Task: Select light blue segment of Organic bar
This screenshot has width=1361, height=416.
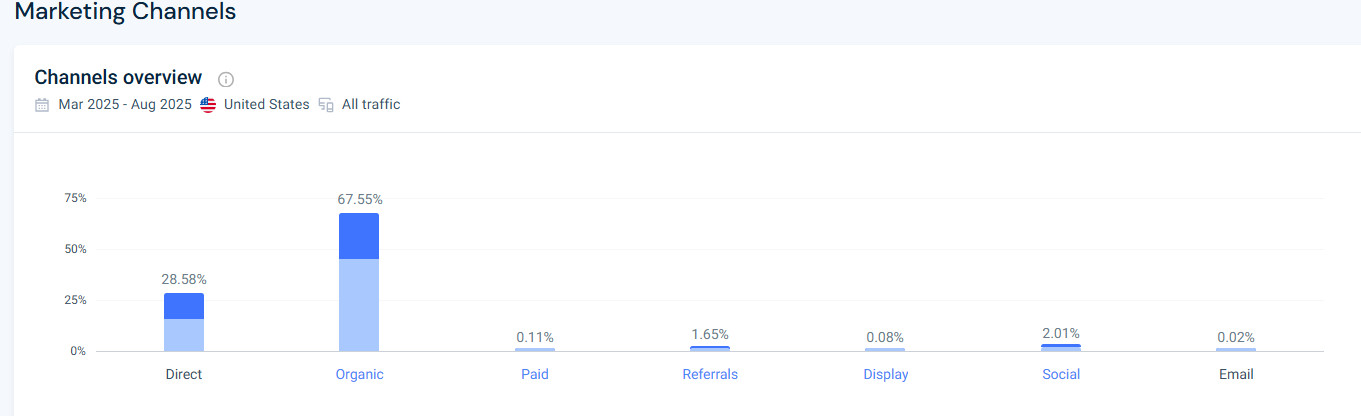Action: click(x=359, y=305)
